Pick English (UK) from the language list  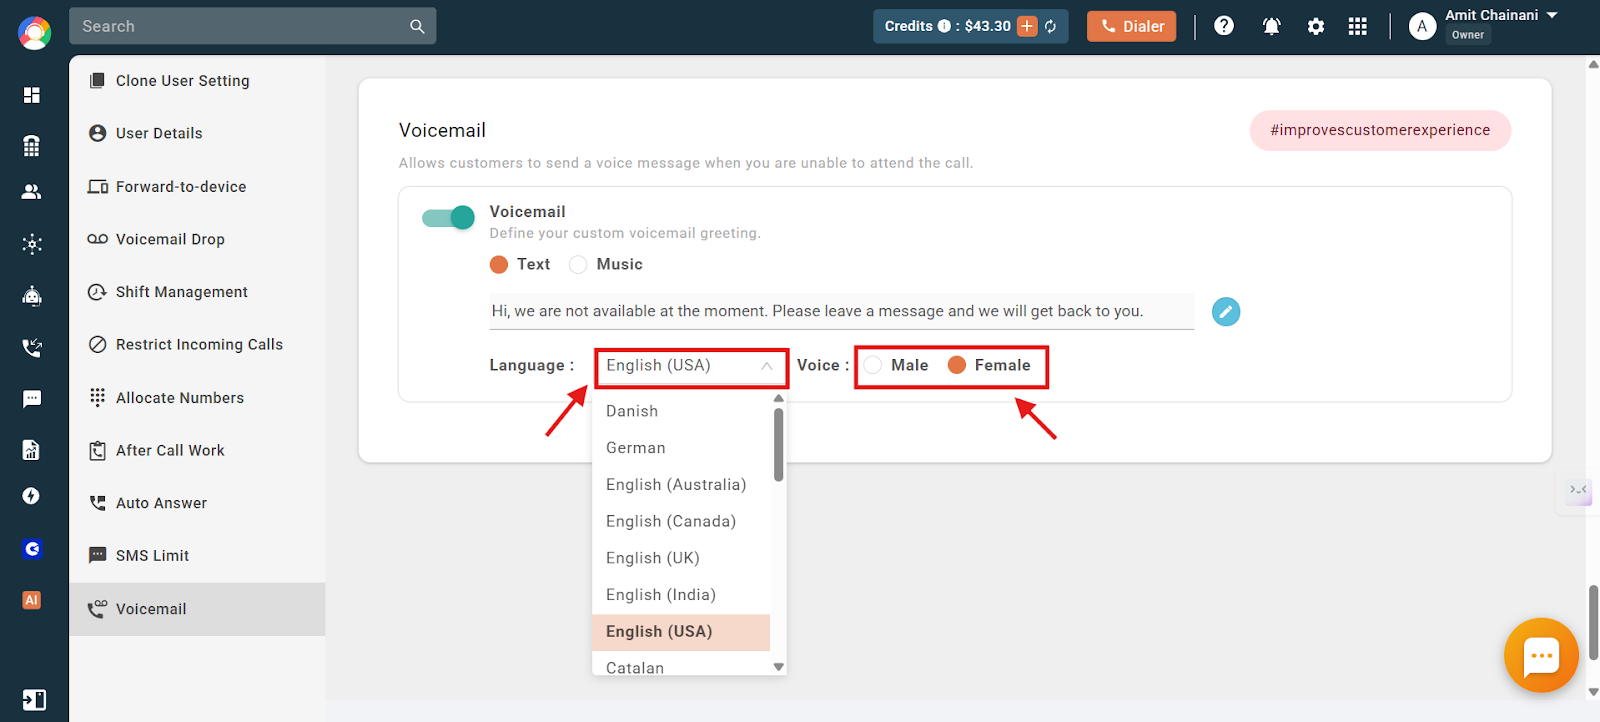pyautogui.click(x=681, y=558)
